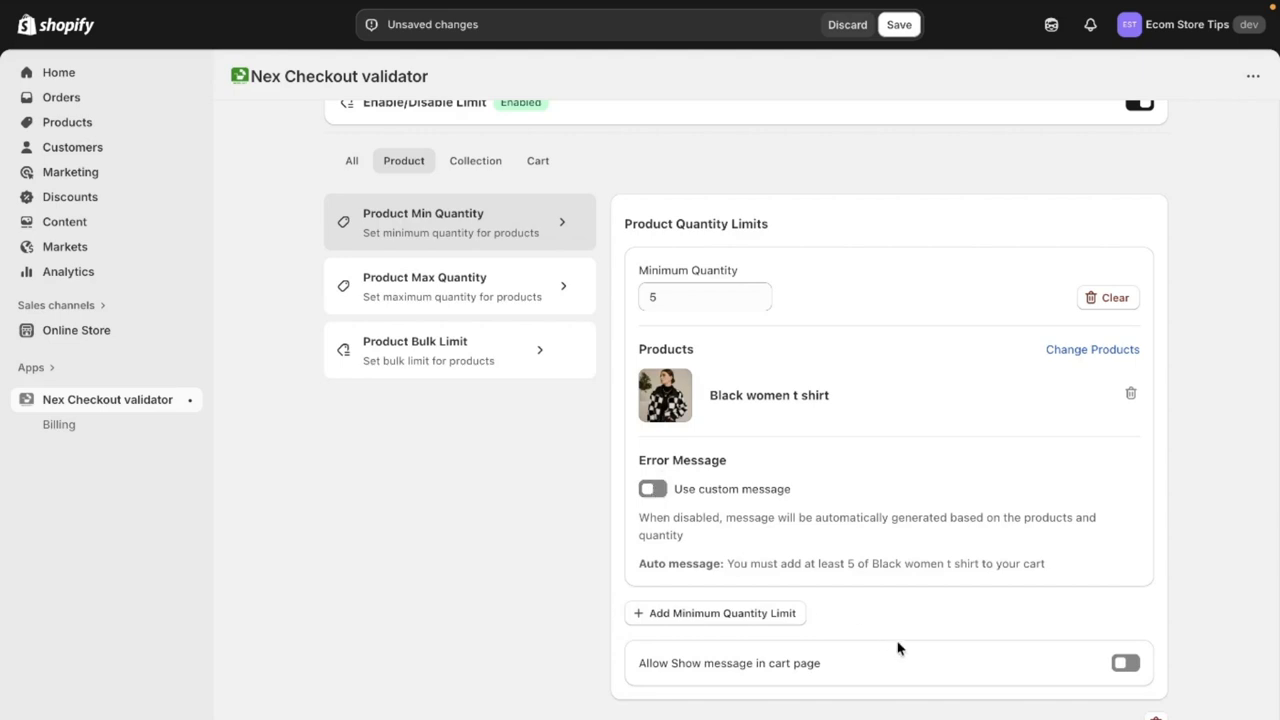Click the Product Quantity Limits heading
Image resolution: width=1280 pixels, height=720 pixels.
(x=696, y=224)
